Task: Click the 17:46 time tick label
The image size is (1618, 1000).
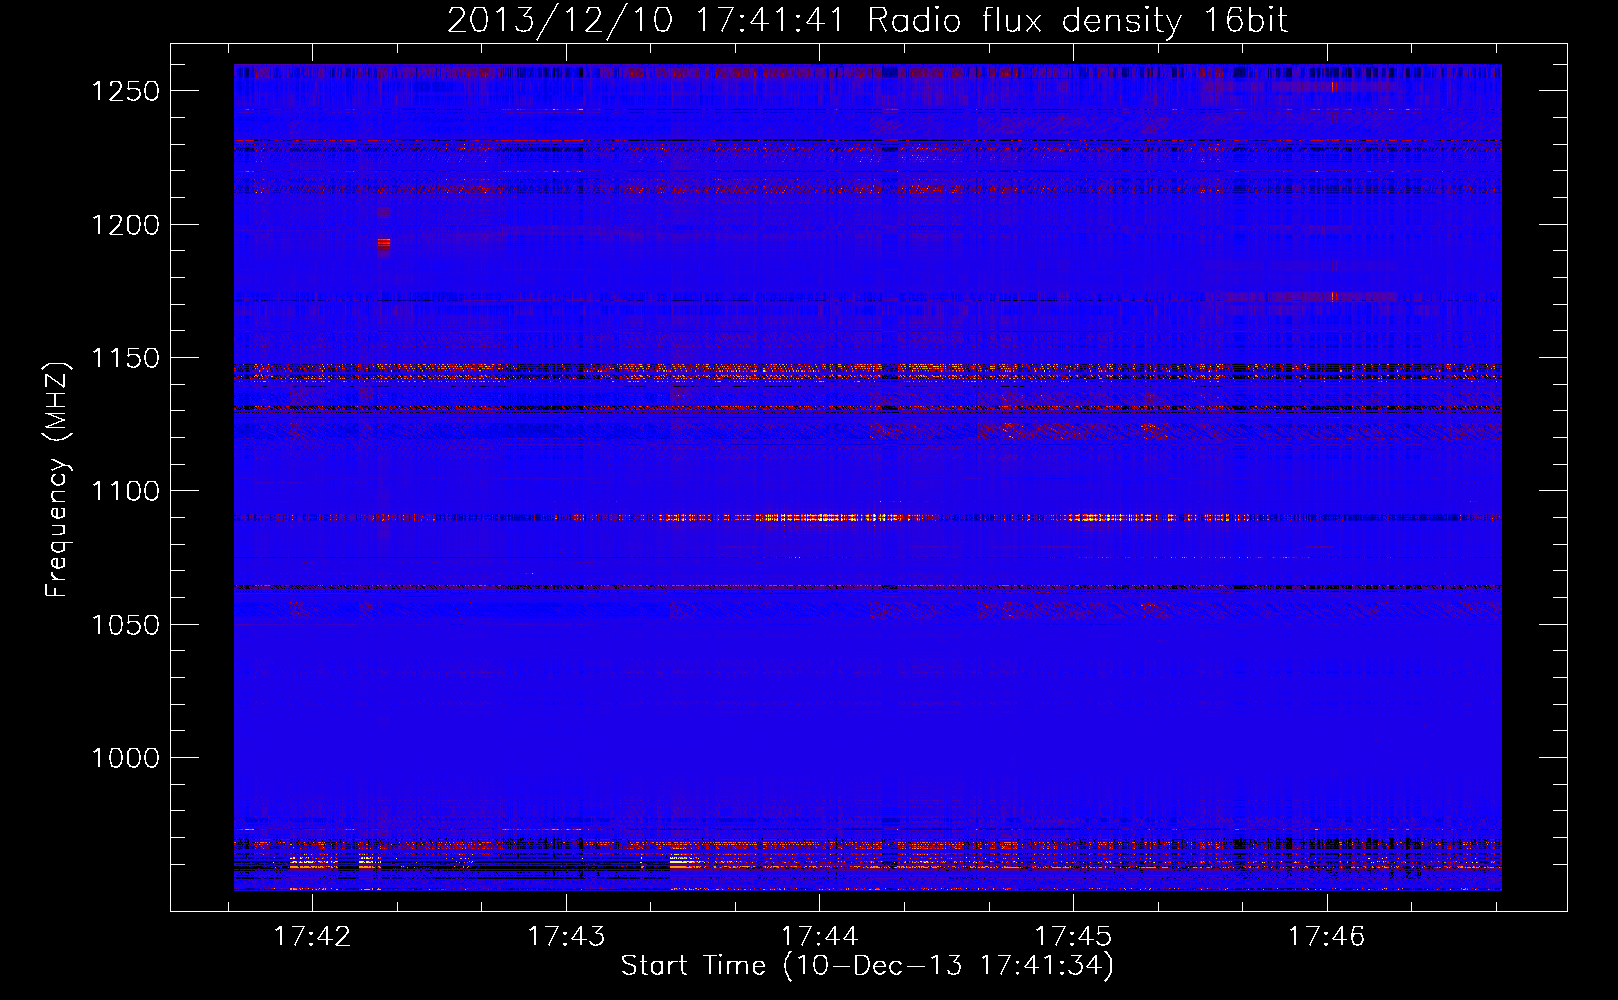Action: (1327, 936)
